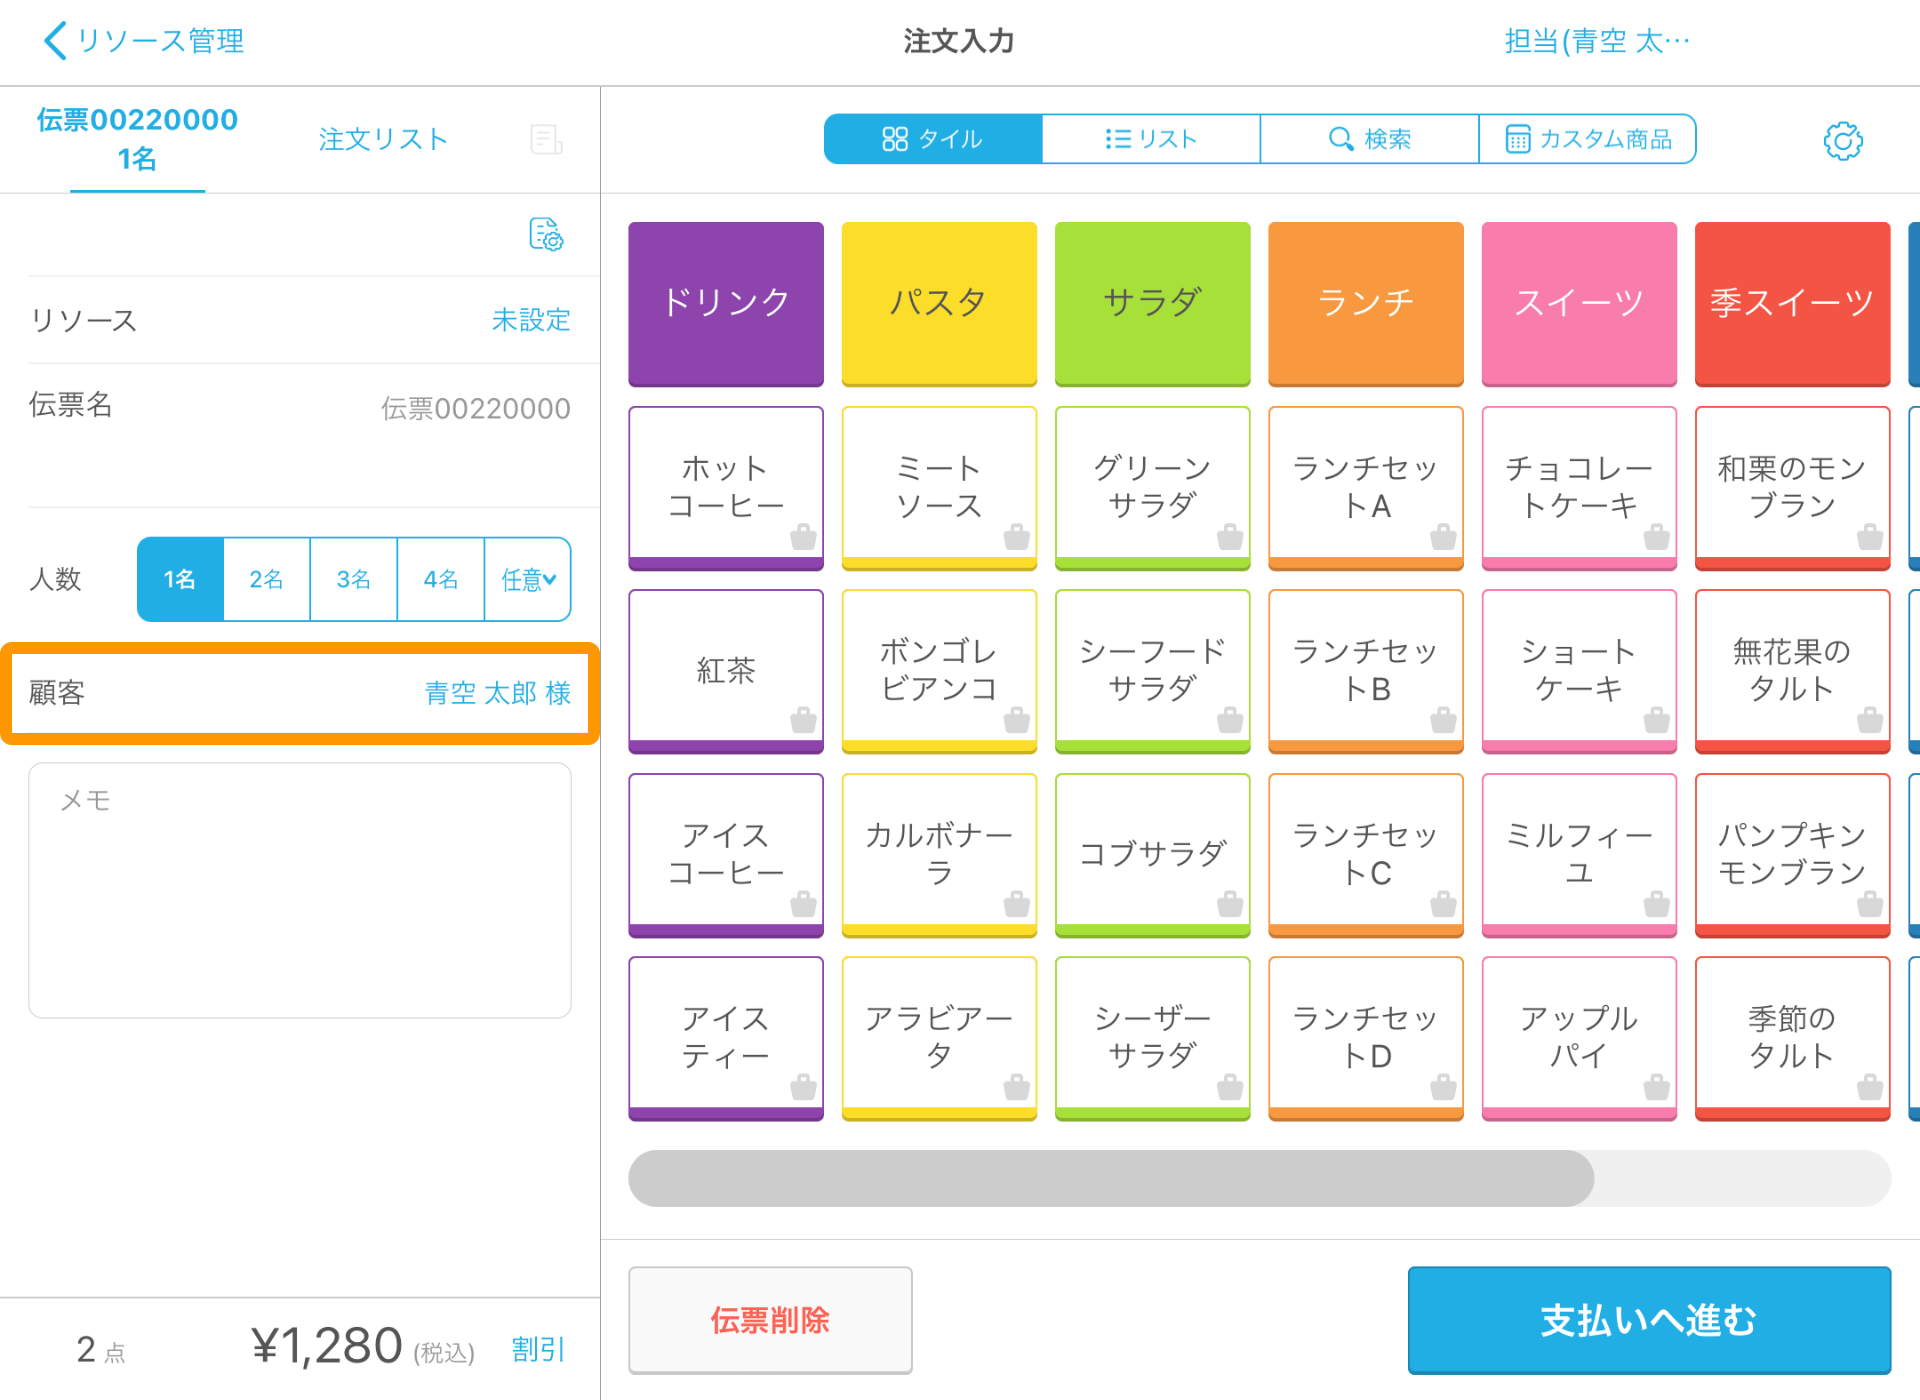Switch product view to リスト
Image resolution: width=1920 pixels, height=1400 pixels.
click(x=1151, y=139)
